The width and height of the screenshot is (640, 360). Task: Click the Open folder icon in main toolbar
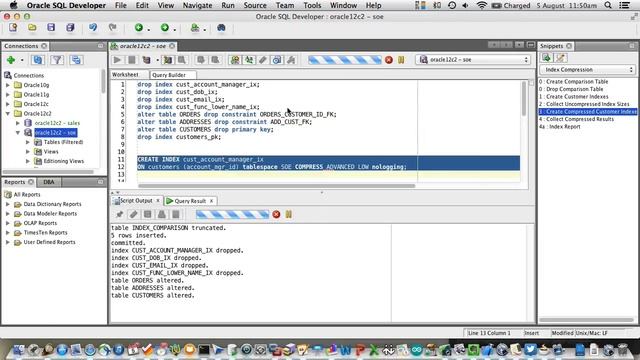point(32,27)
